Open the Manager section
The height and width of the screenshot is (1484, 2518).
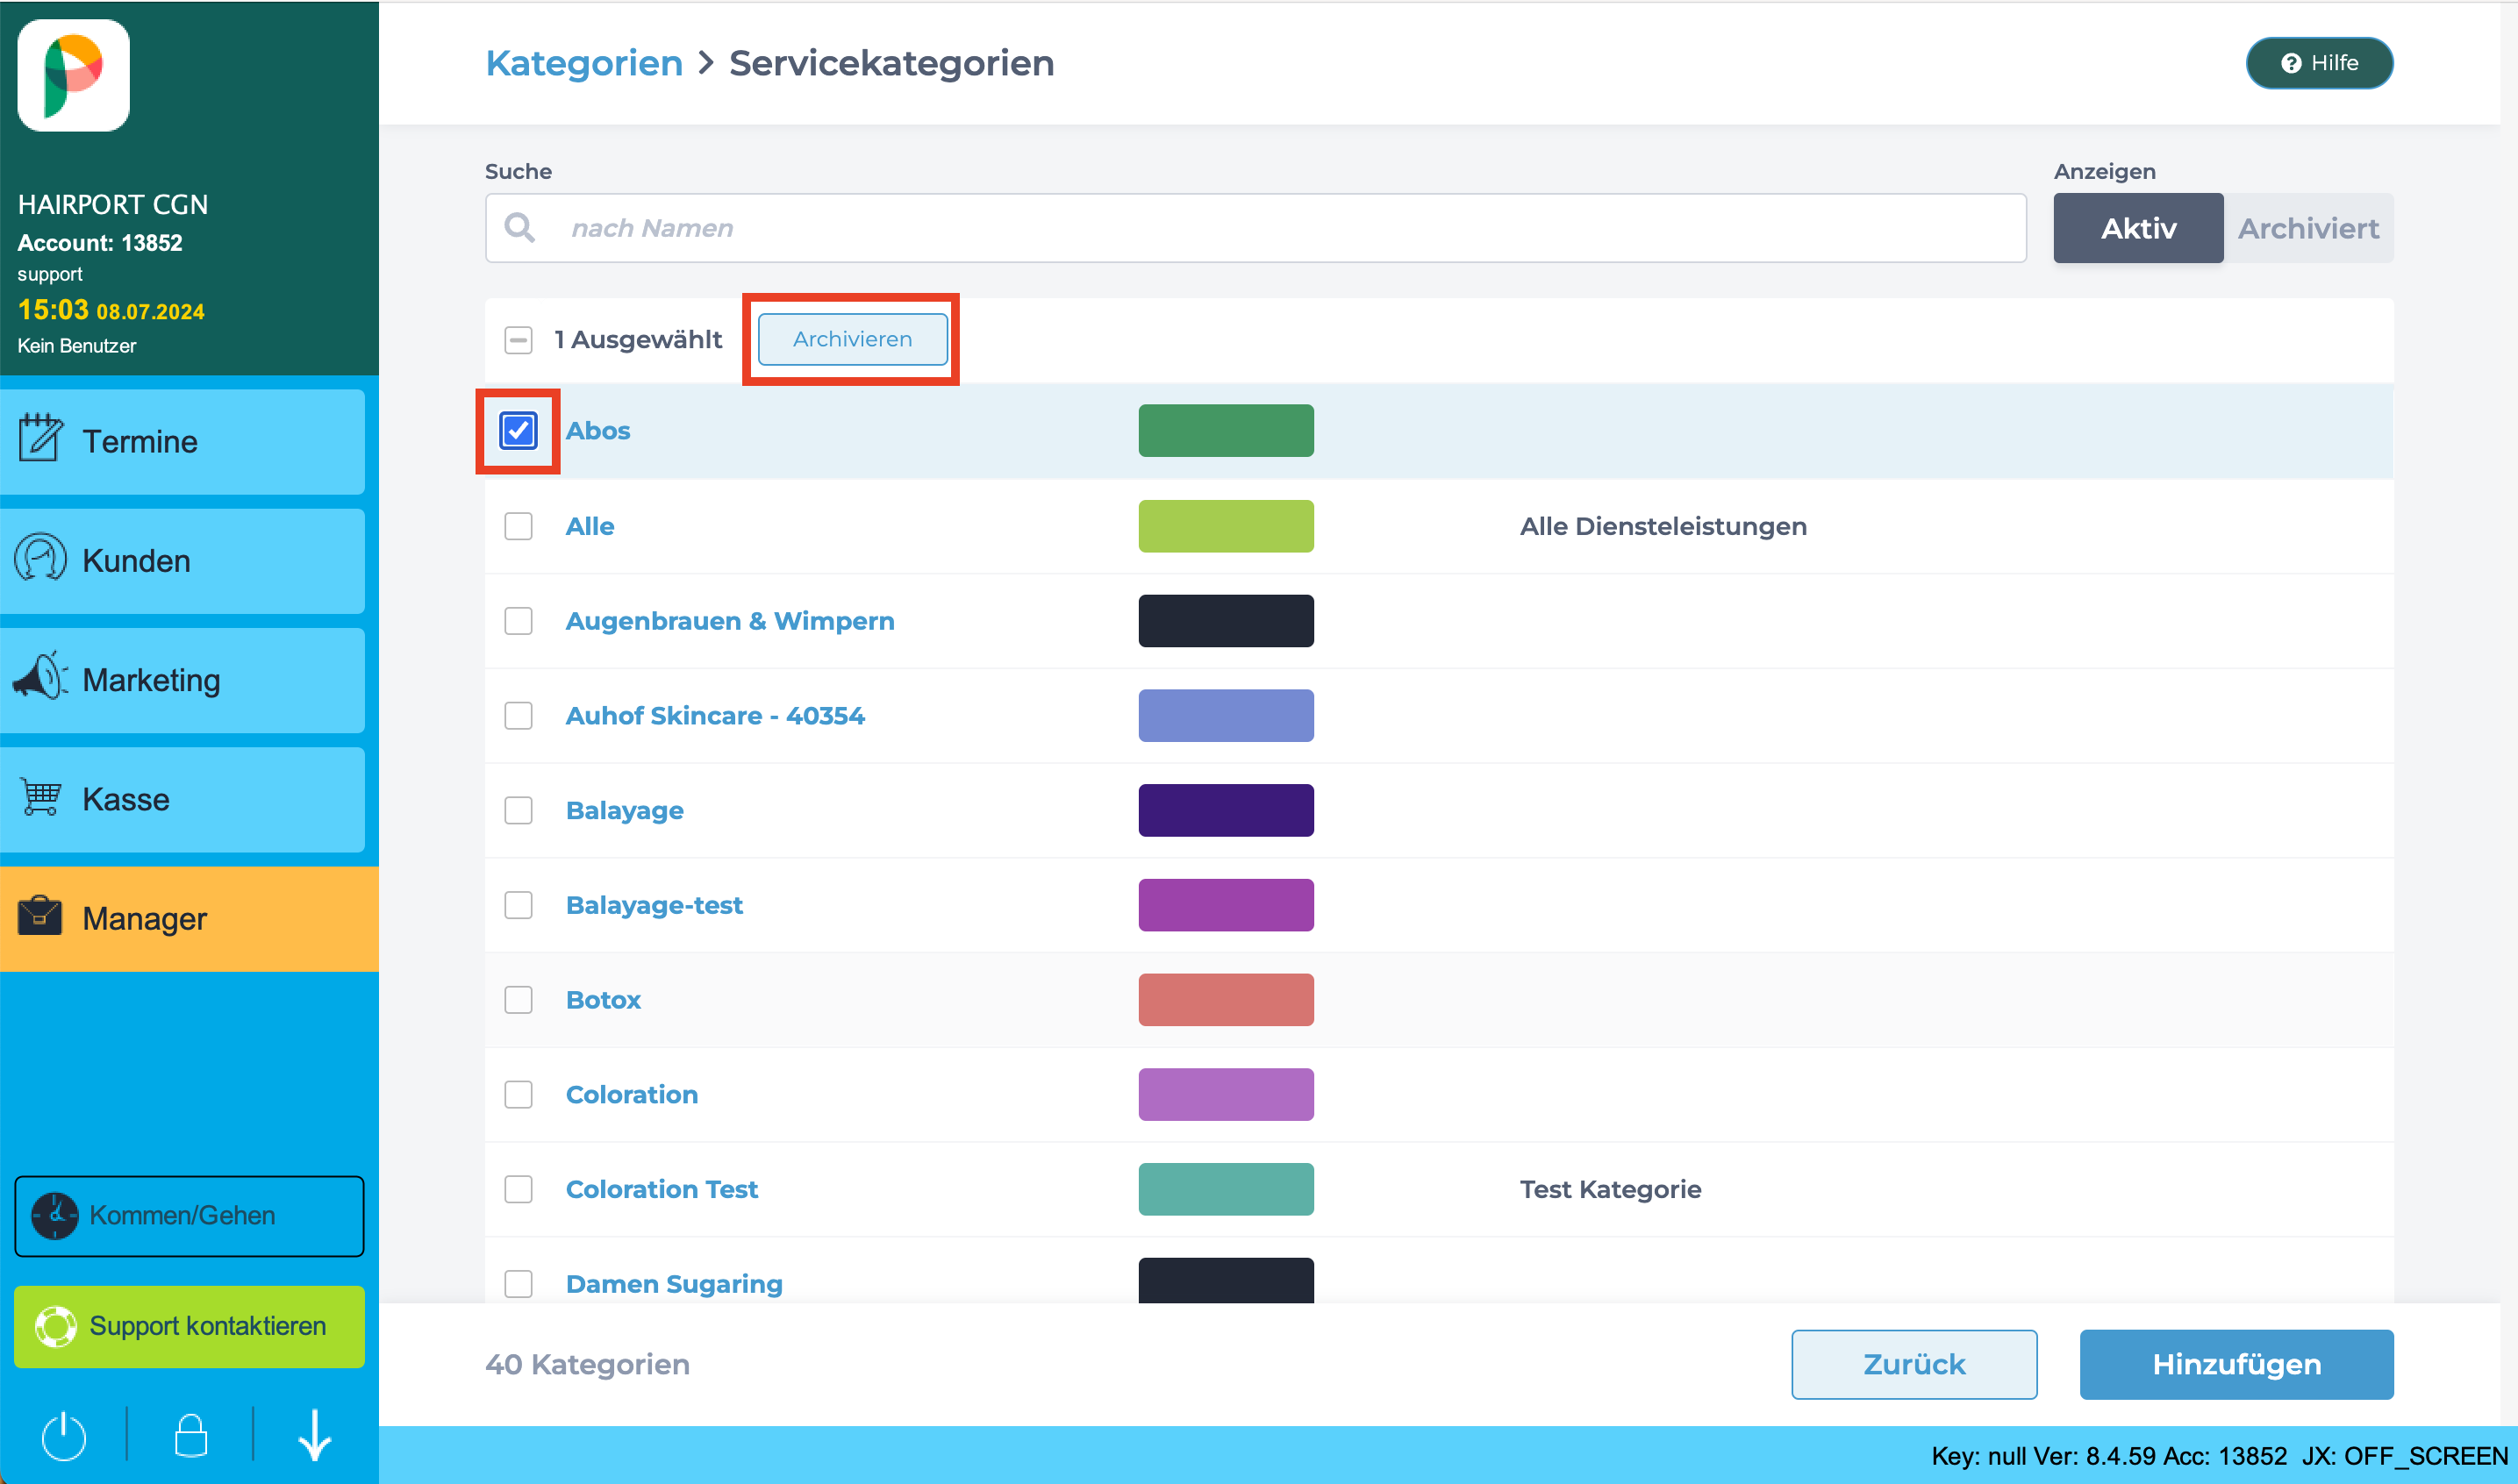click(x=189, y=918)
